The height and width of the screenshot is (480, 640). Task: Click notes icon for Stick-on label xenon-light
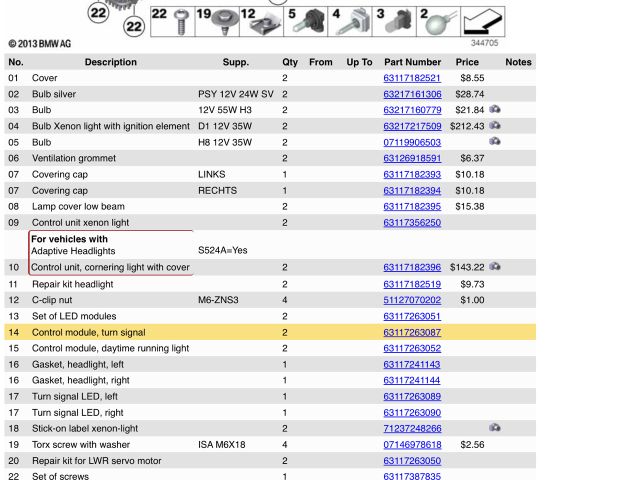pyautogui.click(x=495, y=428)
